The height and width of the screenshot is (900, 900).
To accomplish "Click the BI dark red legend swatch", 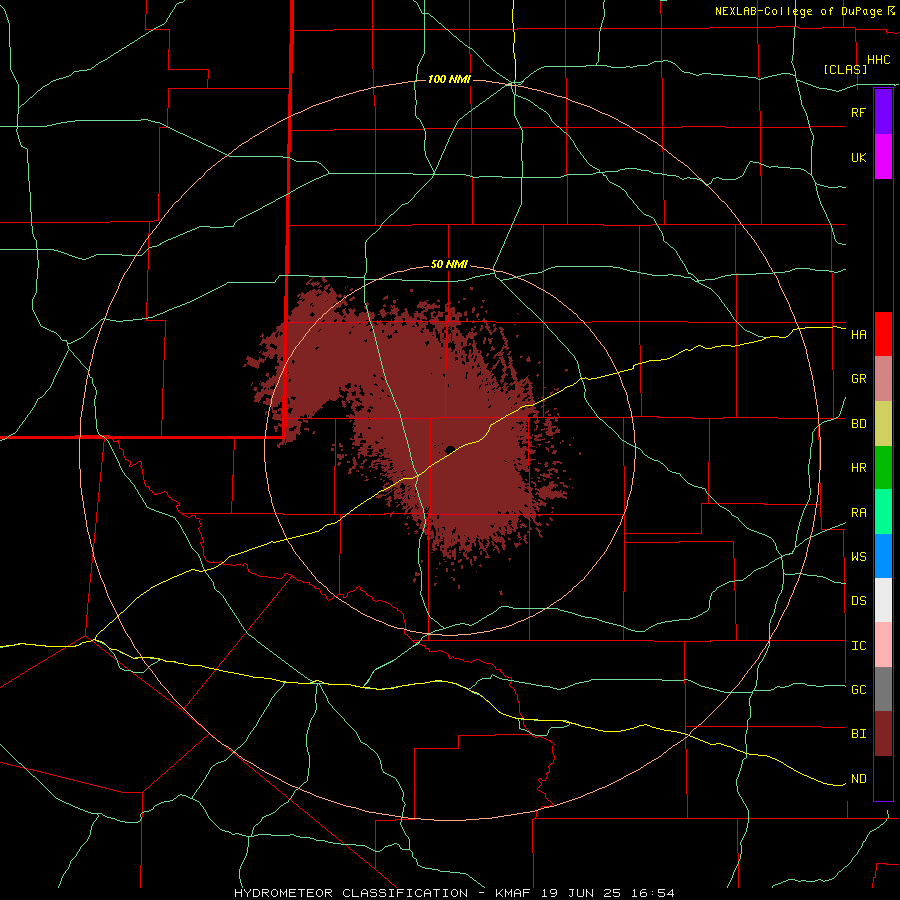I will point(883,734).
